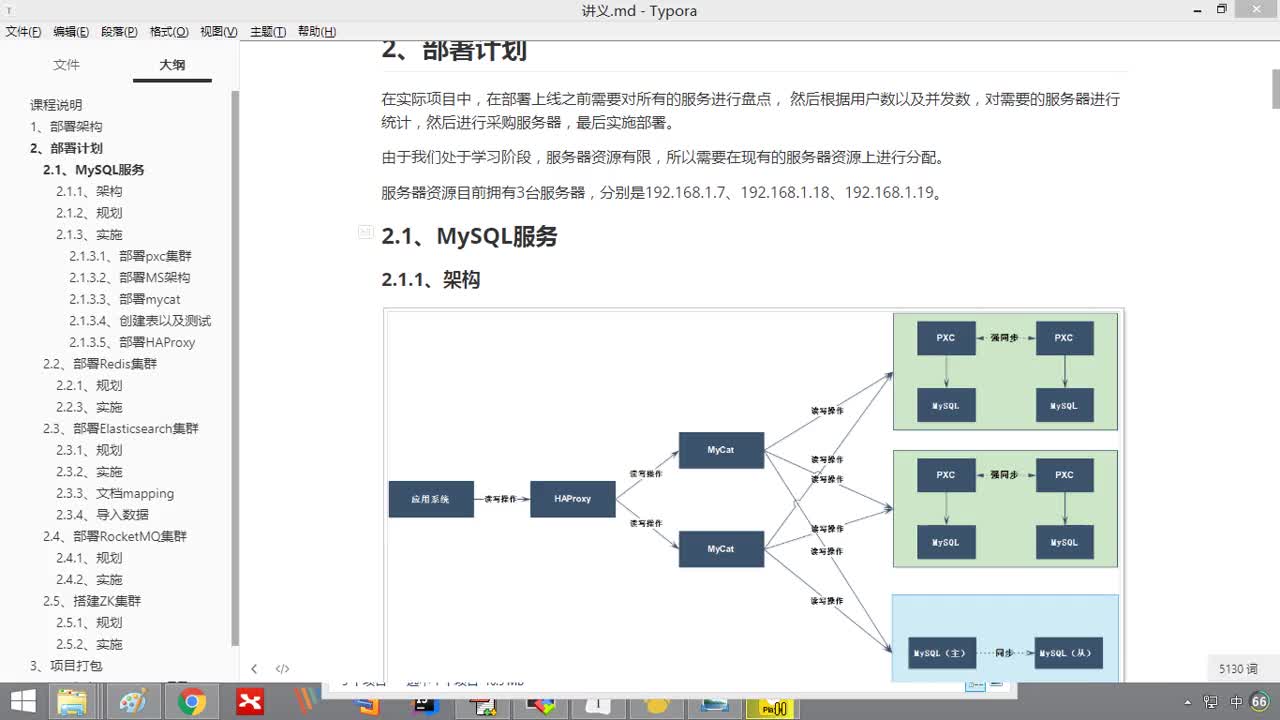Image resolution: width=1280 pixels, height=720 pixels.
Task: Open the 文件(F) menu
Action: coord(23,32)
